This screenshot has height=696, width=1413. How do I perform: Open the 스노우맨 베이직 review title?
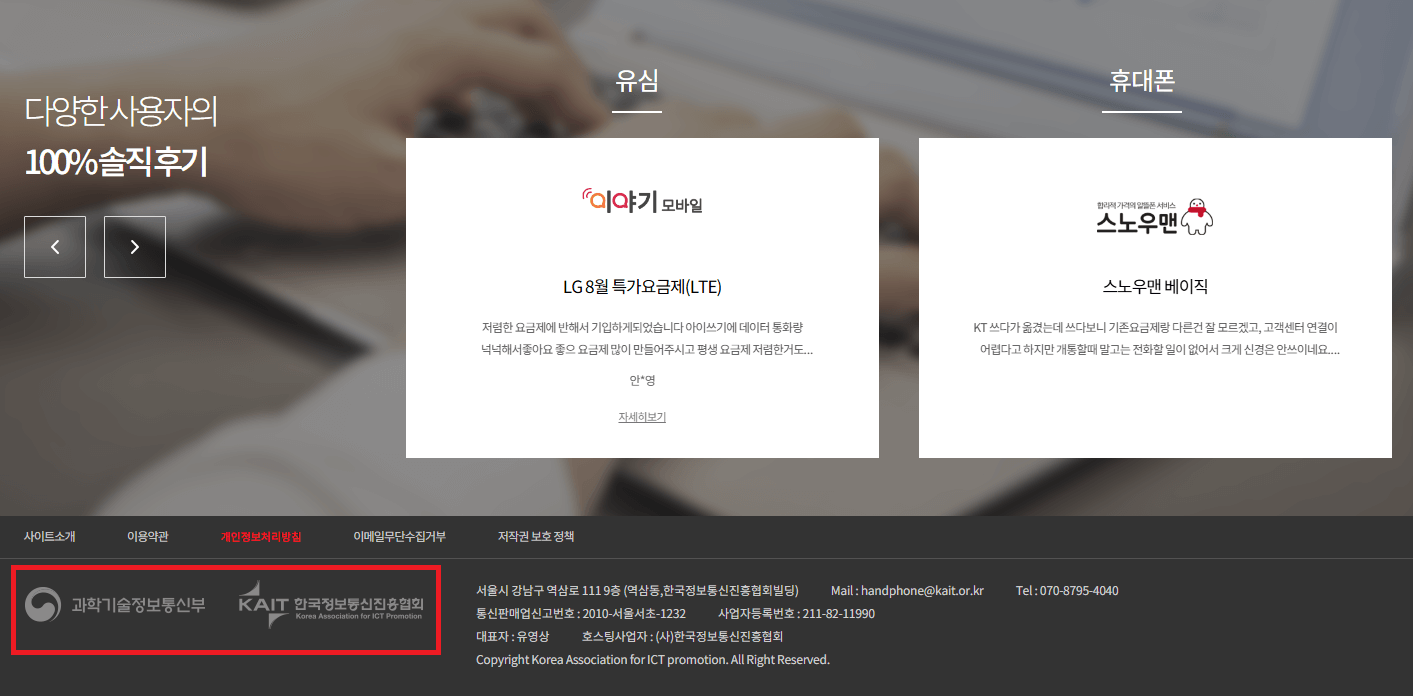pos(1155,287)
